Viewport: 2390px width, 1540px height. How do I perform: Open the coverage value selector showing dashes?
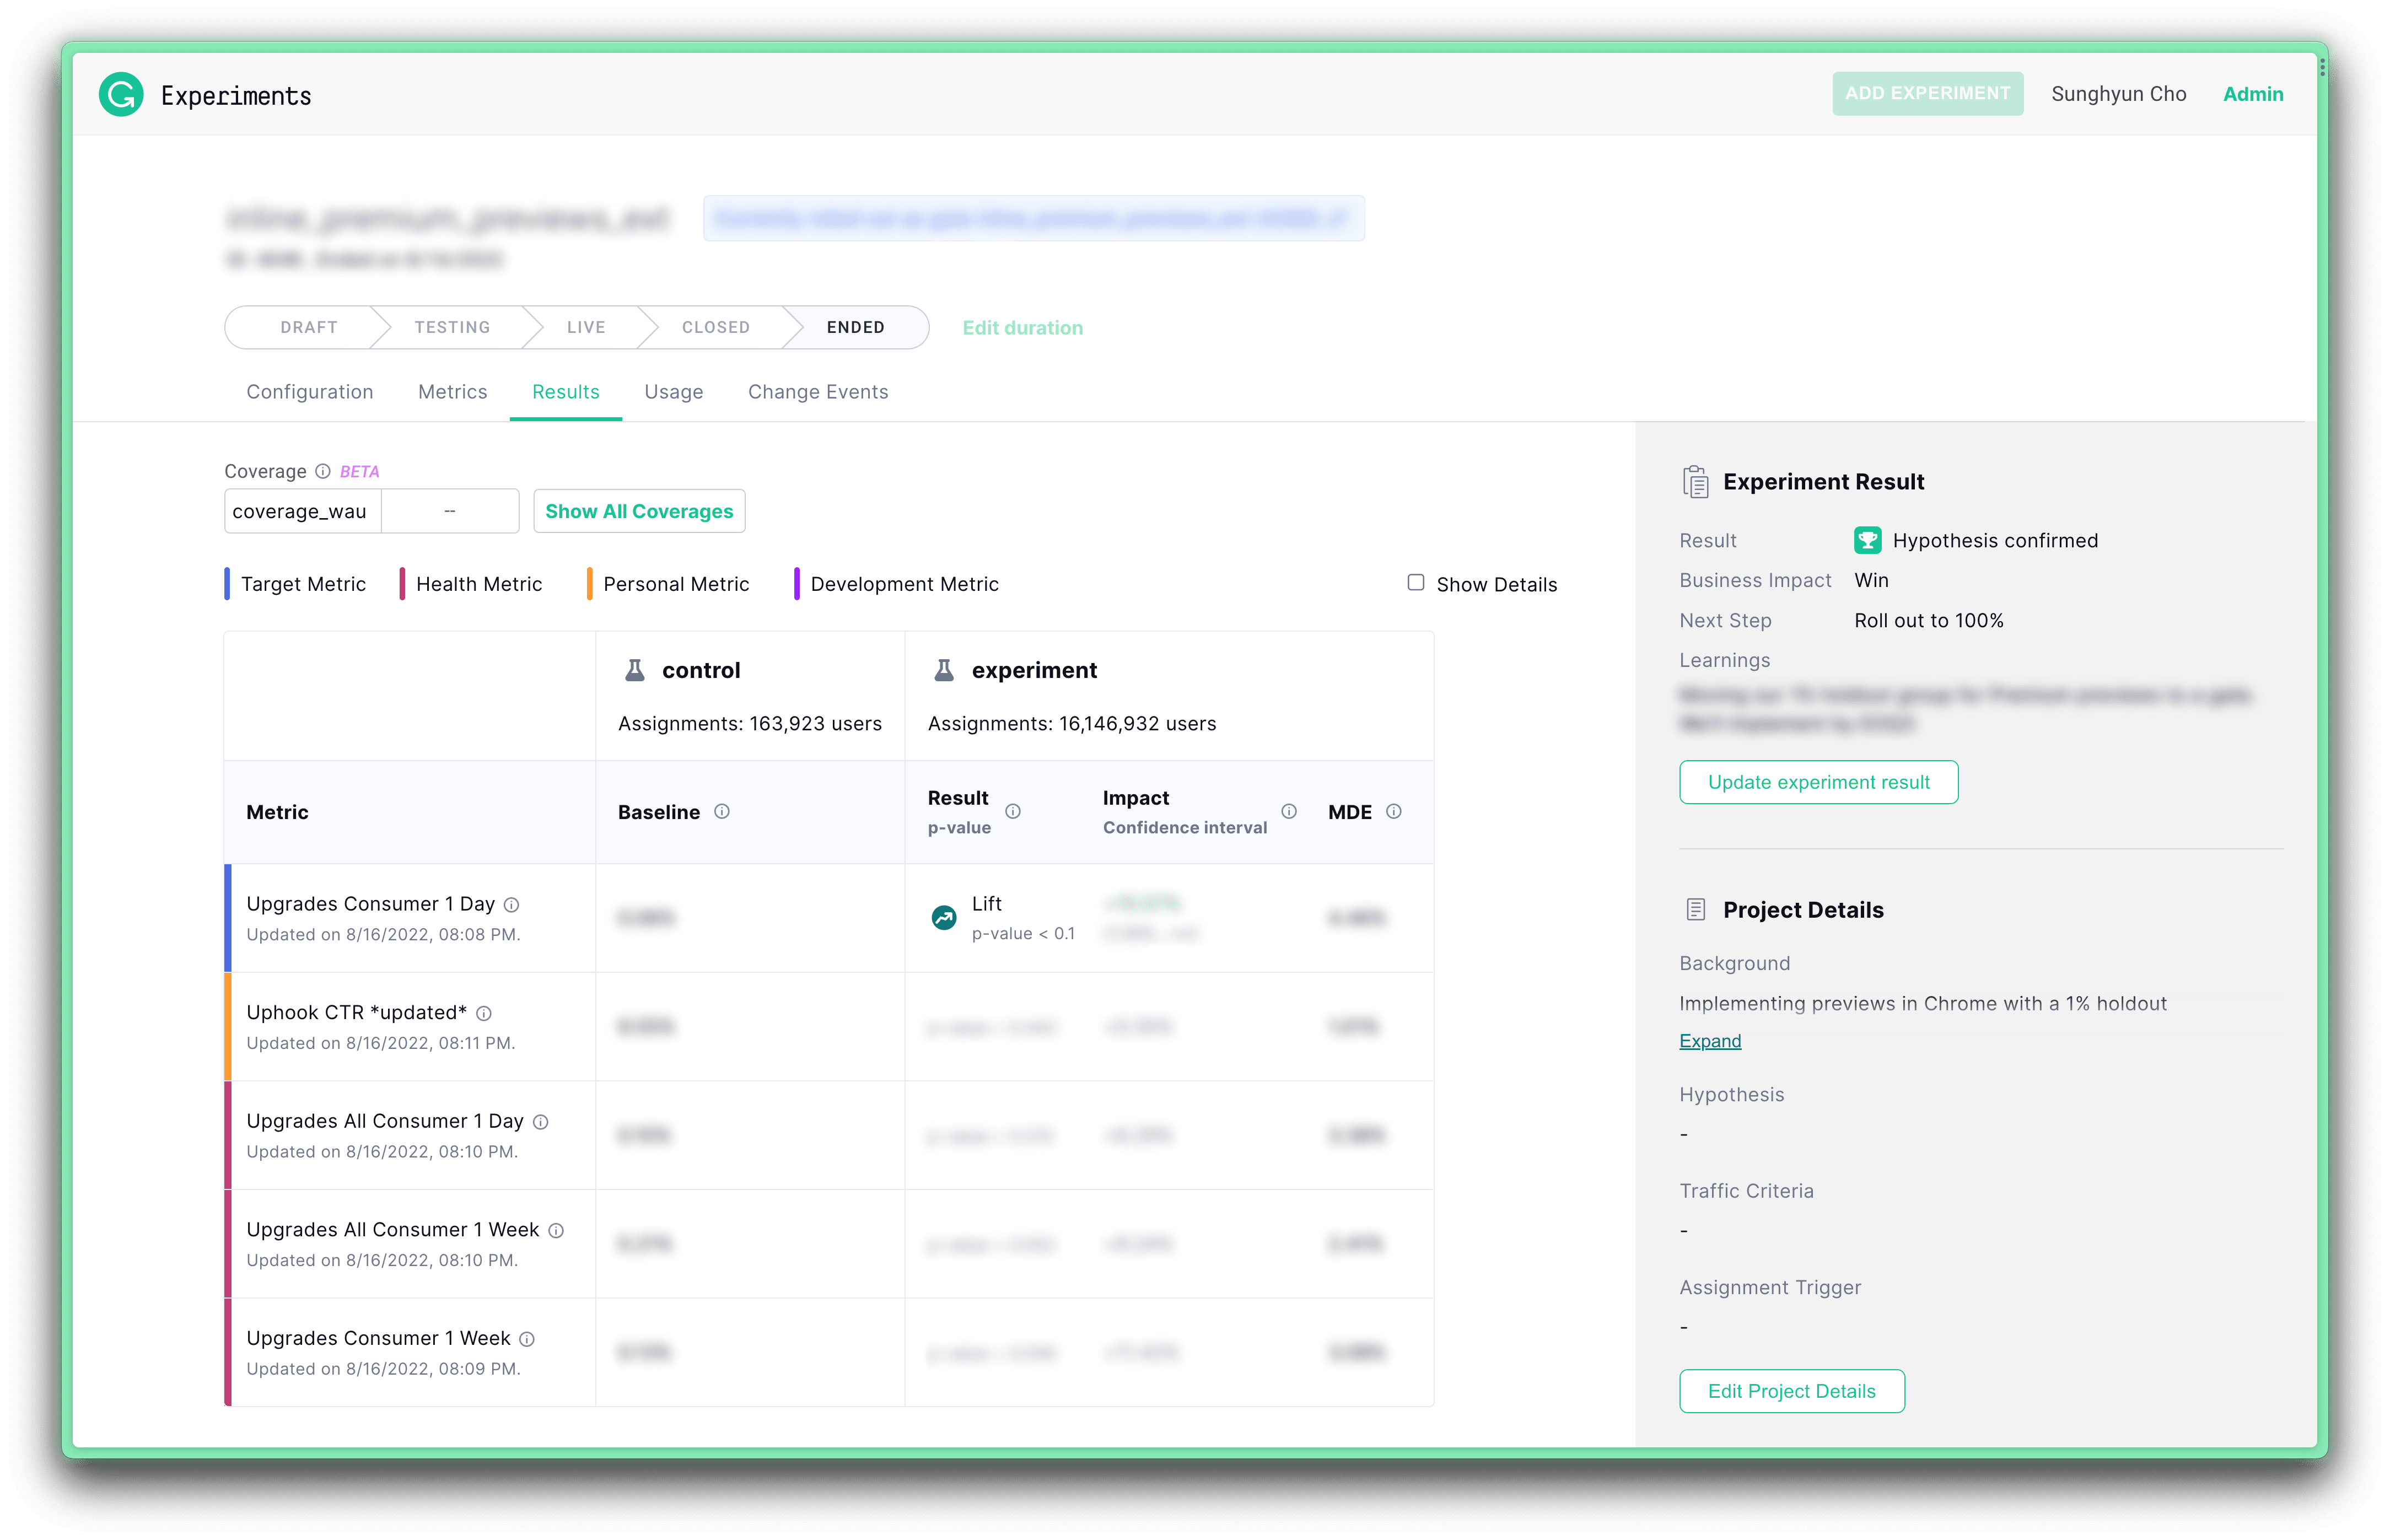click(x=450, y=511)
